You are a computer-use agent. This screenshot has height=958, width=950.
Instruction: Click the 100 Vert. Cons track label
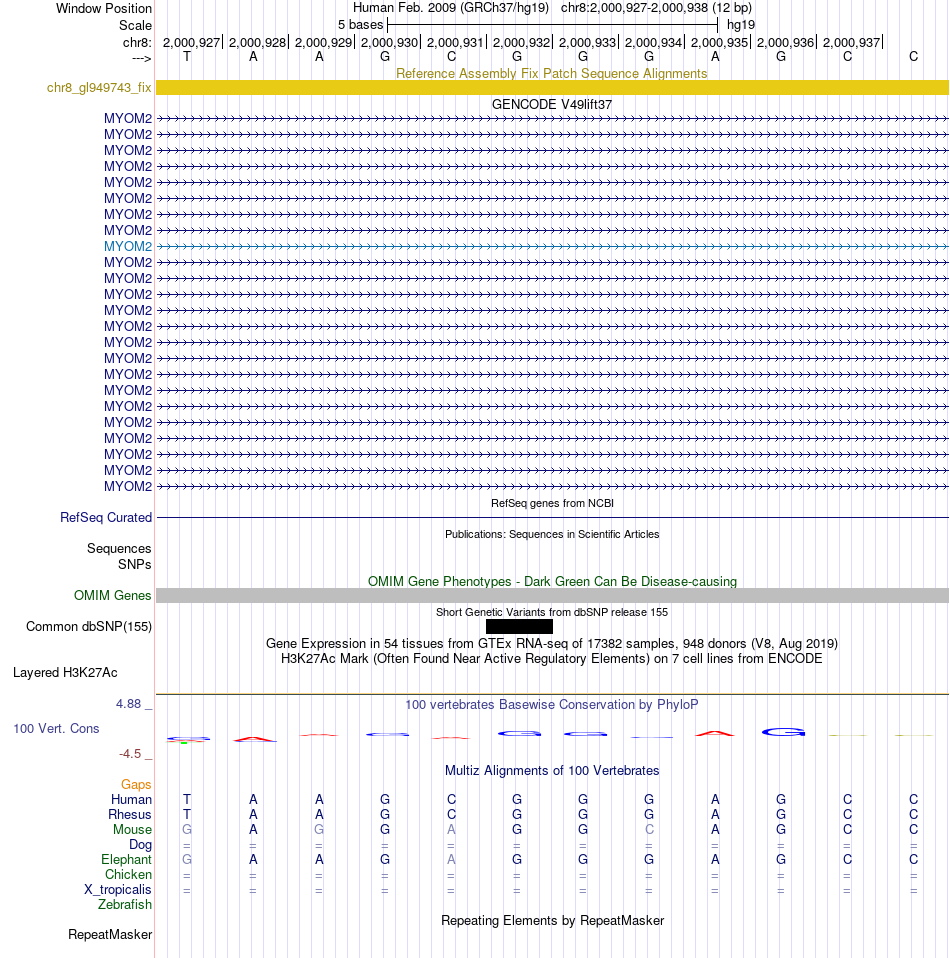[56, 728]
